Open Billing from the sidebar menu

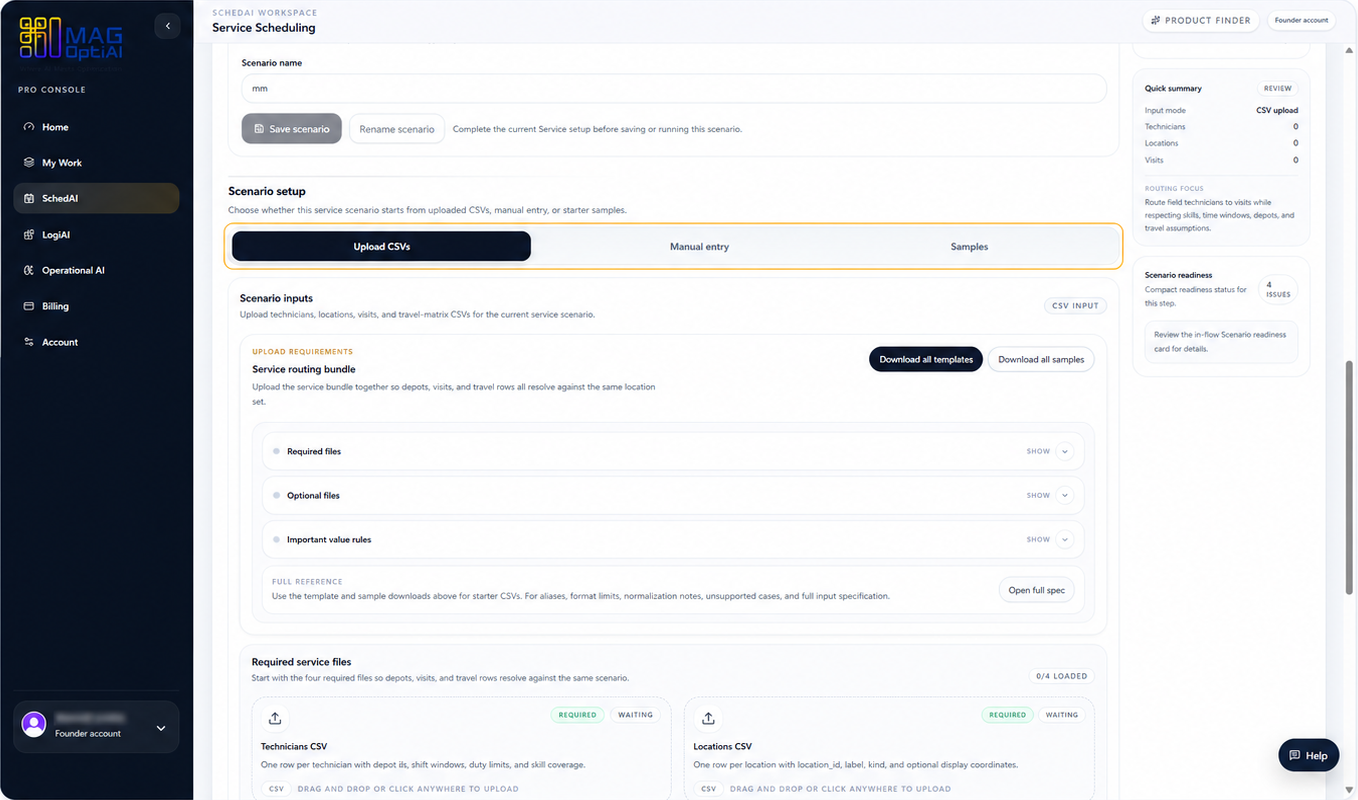click(96, 306)
